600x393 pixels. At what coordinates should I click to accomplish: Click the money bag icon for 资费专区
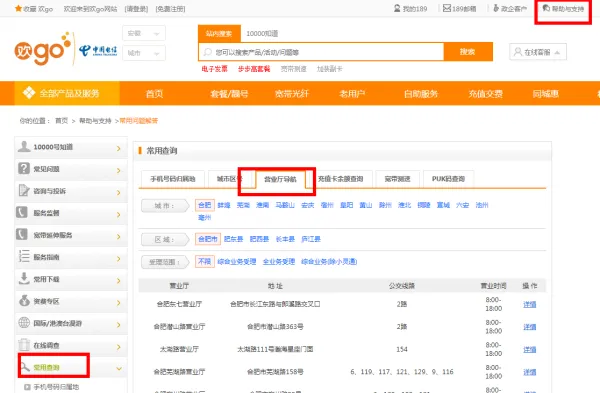pyautogui.click(x=24, y=300)
